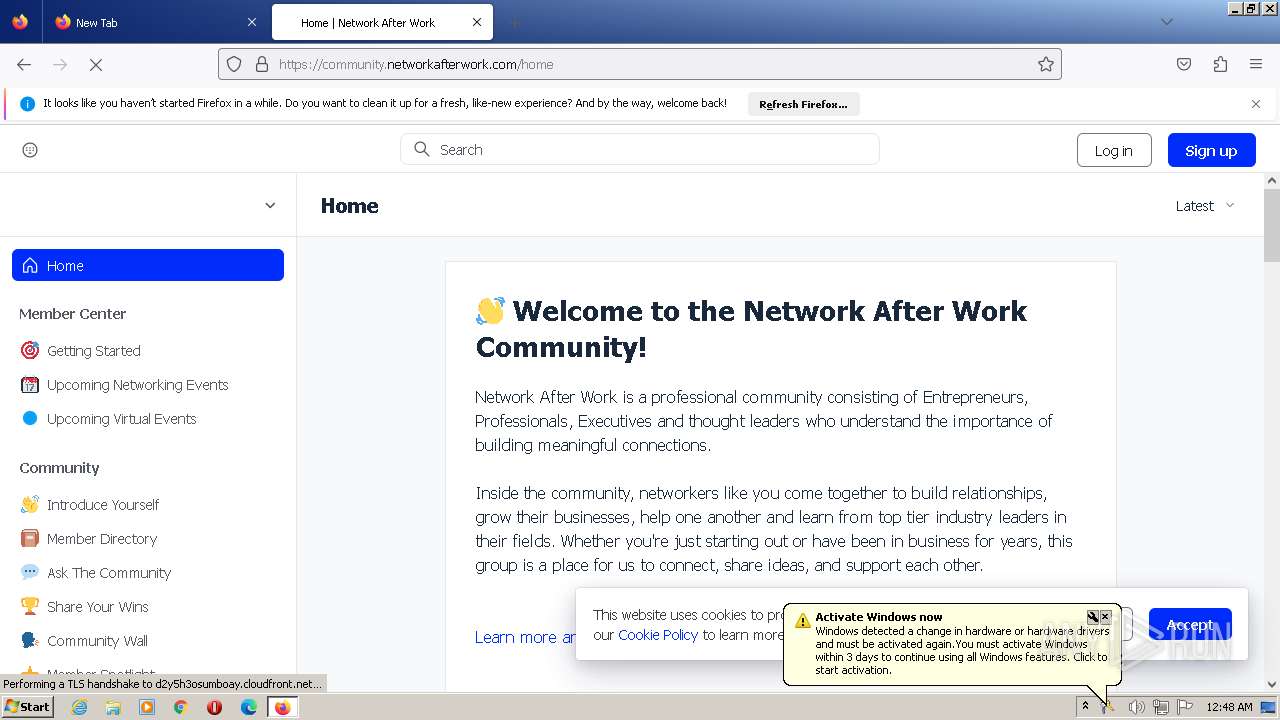
Task: Click the URL address bar
Action: pos(640,64)
